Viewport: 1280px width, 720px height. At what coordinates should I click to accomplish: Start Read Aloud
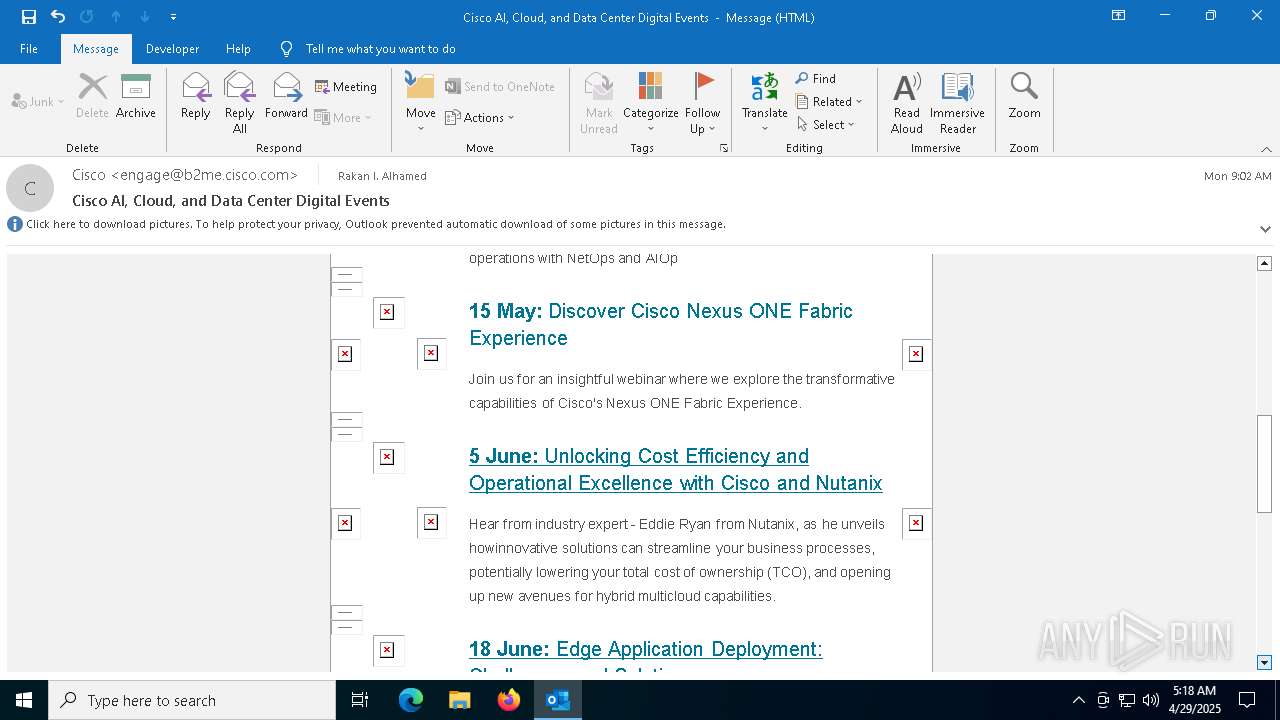tap(907, 103)
